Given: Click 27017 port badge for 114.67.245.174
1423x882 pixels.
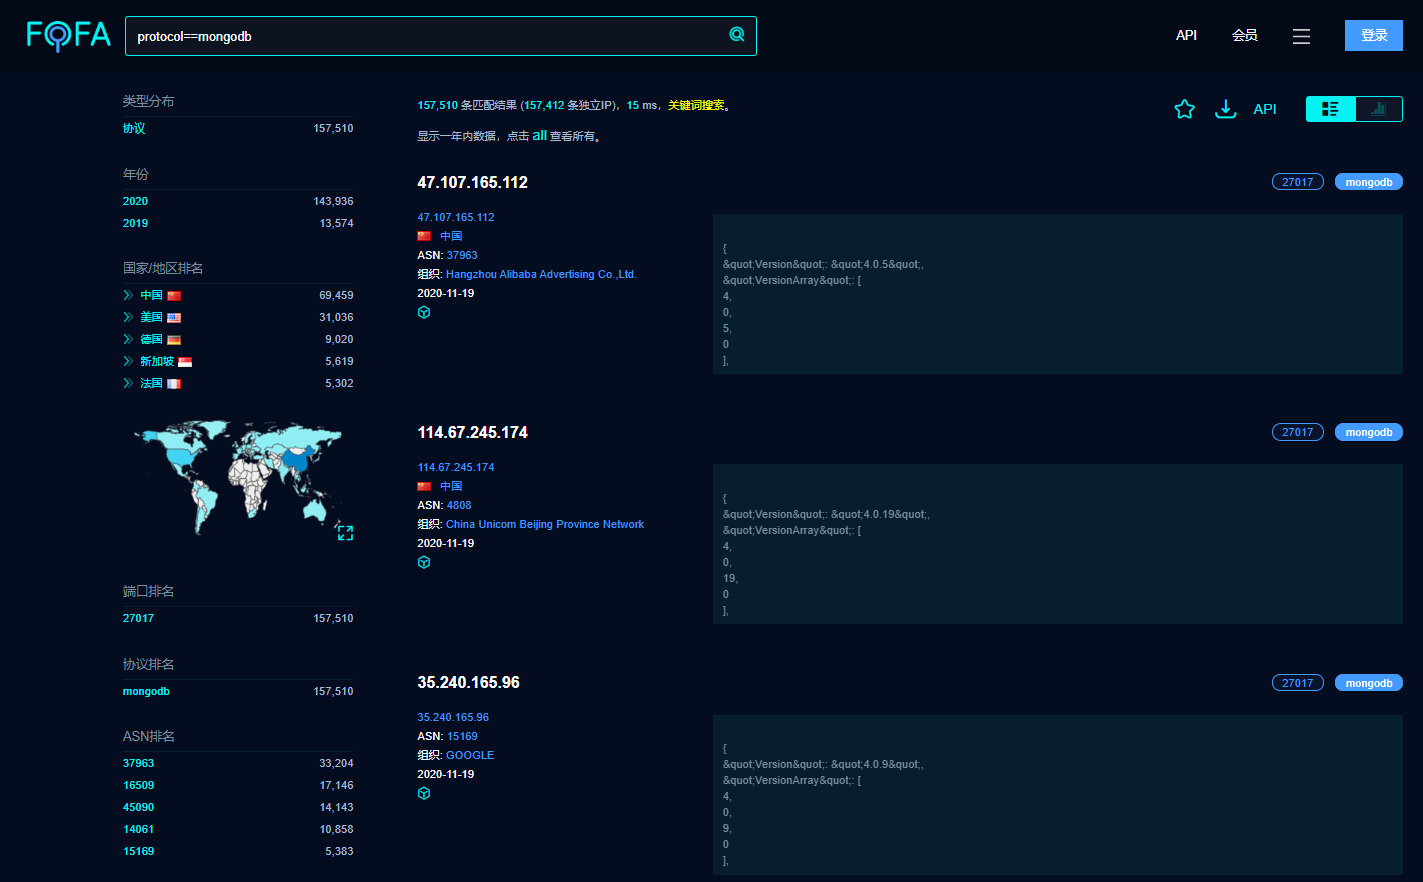Looking at the screenshot, I should (1298, 432).
